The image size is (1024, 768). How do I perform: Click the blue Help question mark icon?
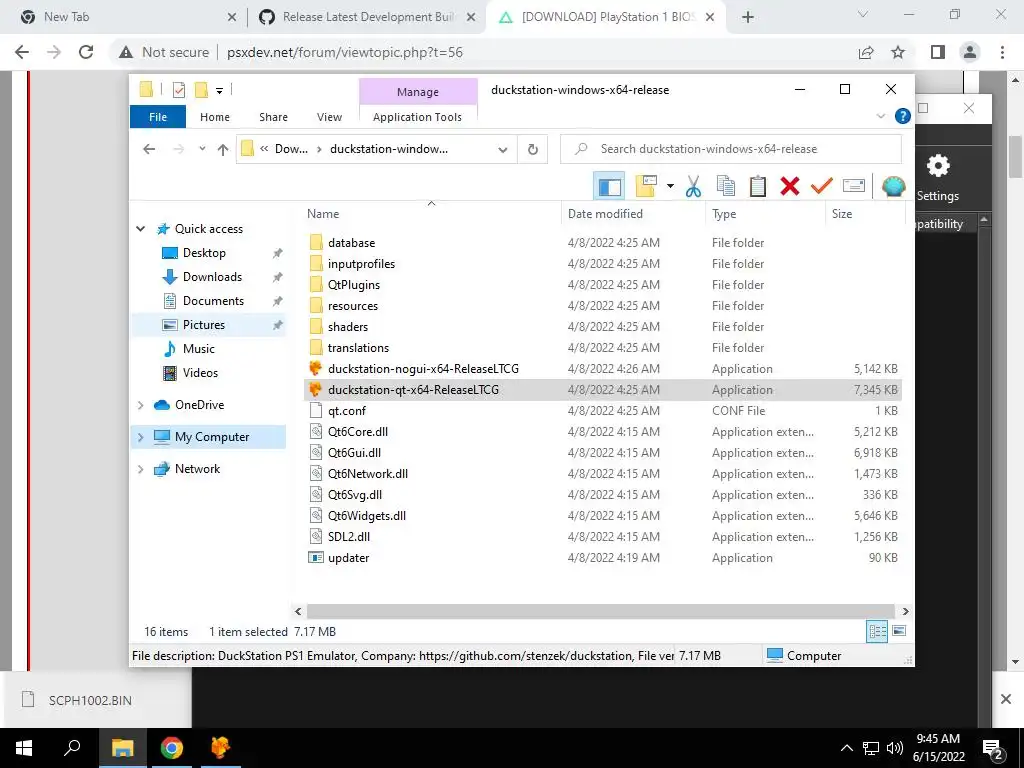click(x=903, y=116)
